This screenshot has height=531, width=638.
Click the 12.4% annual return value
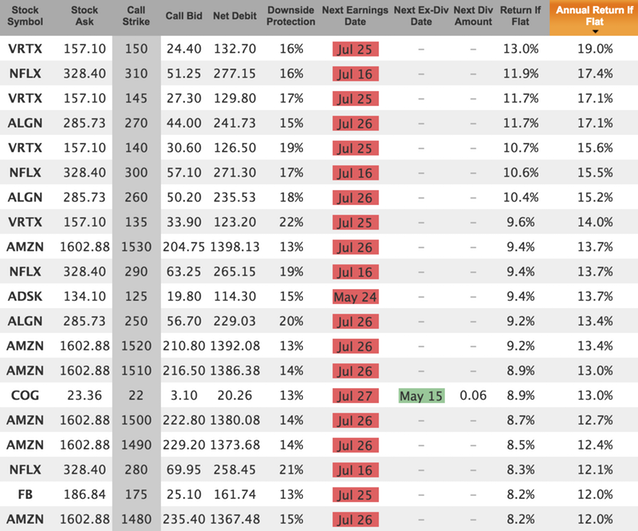[595, 445]
